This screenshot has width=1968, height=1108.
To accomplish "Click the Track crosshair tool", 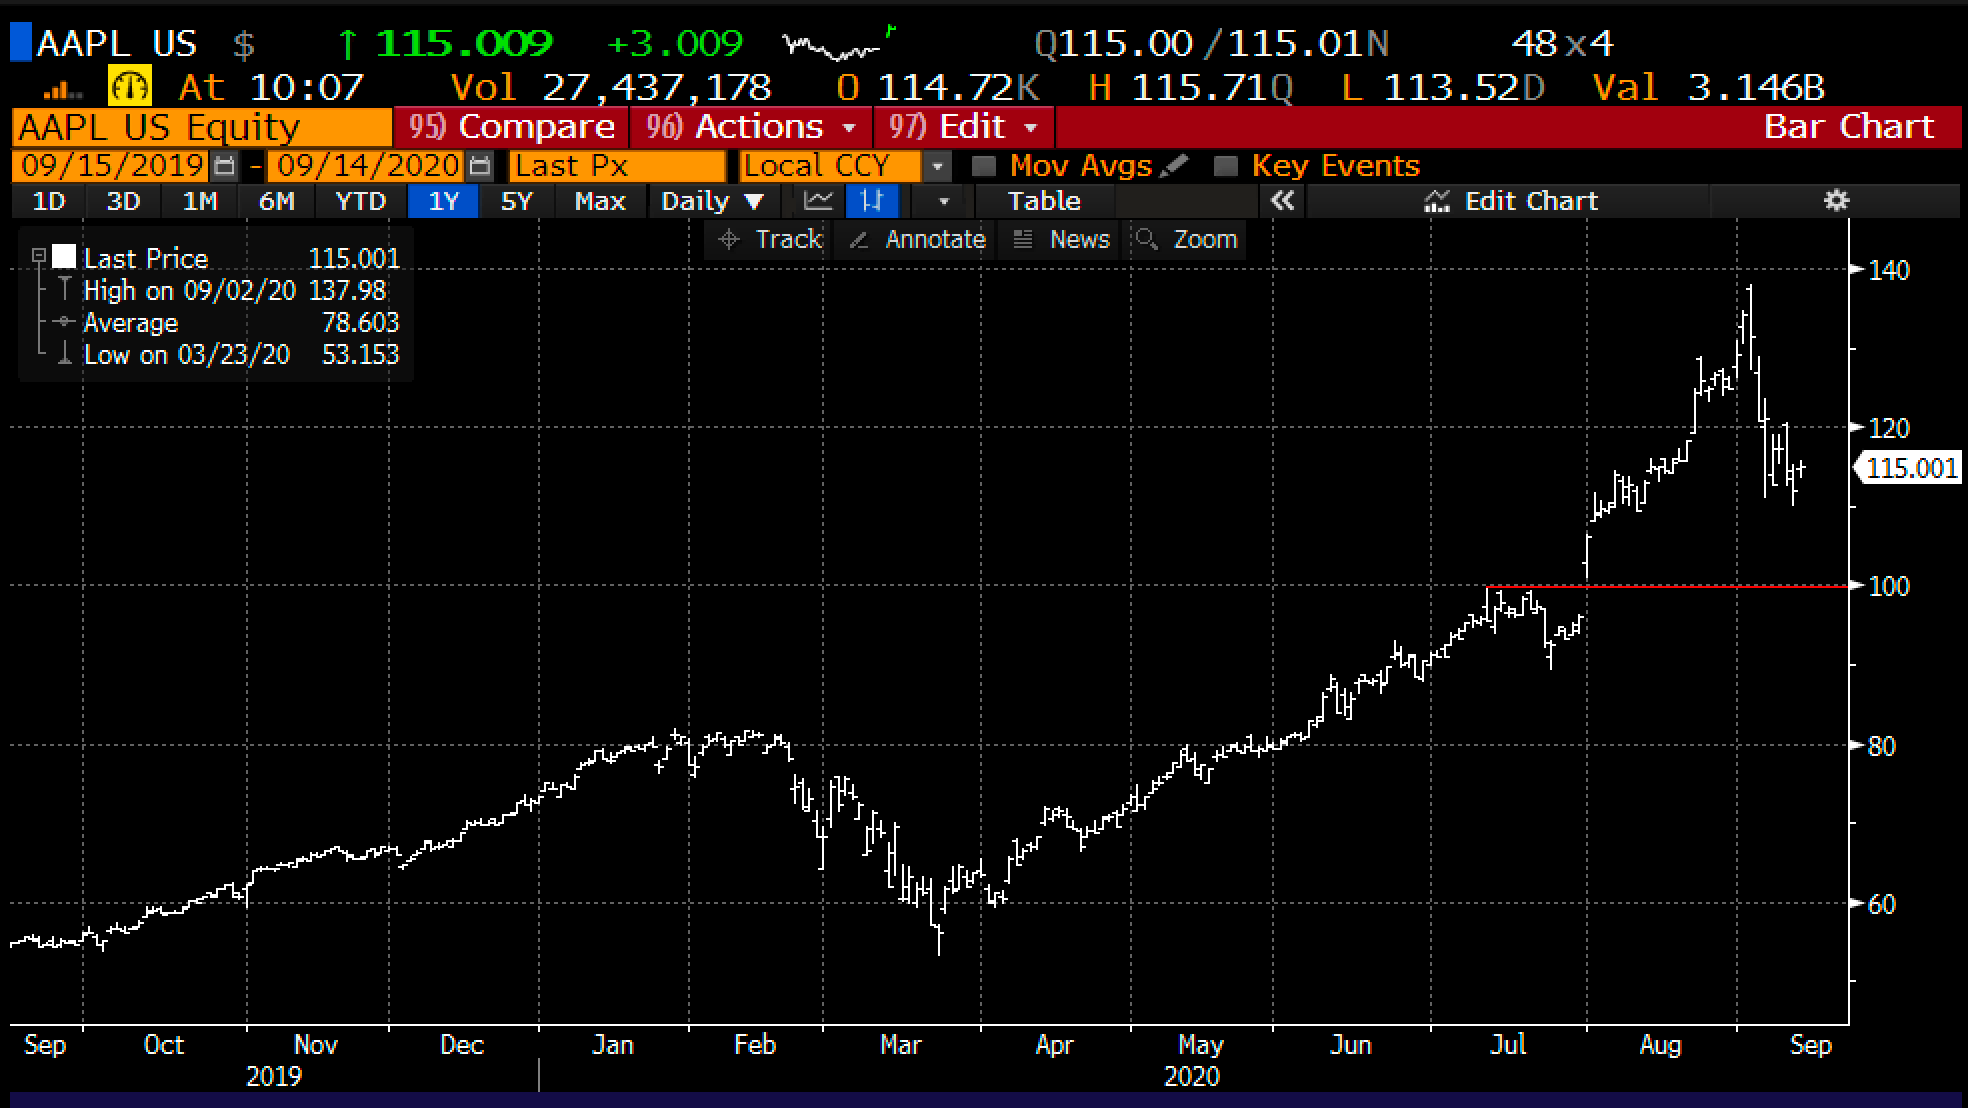I will [770, 240].
